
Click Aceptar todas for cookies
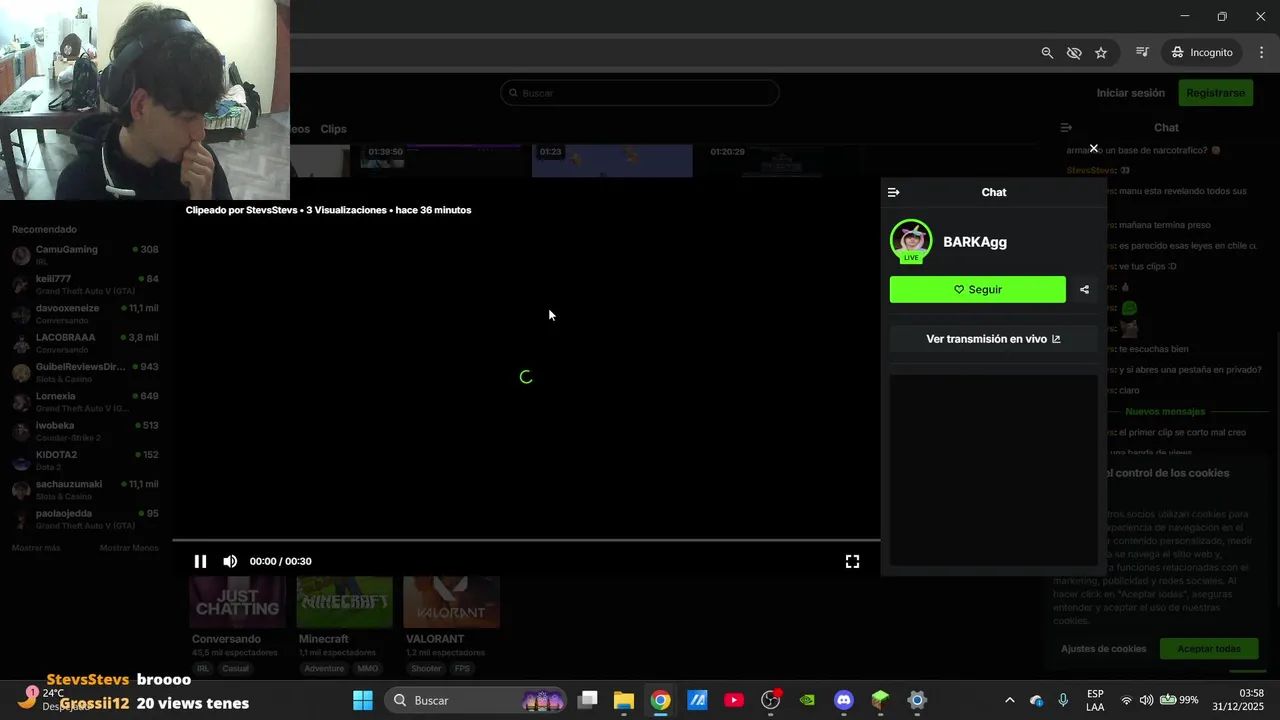1209,649
